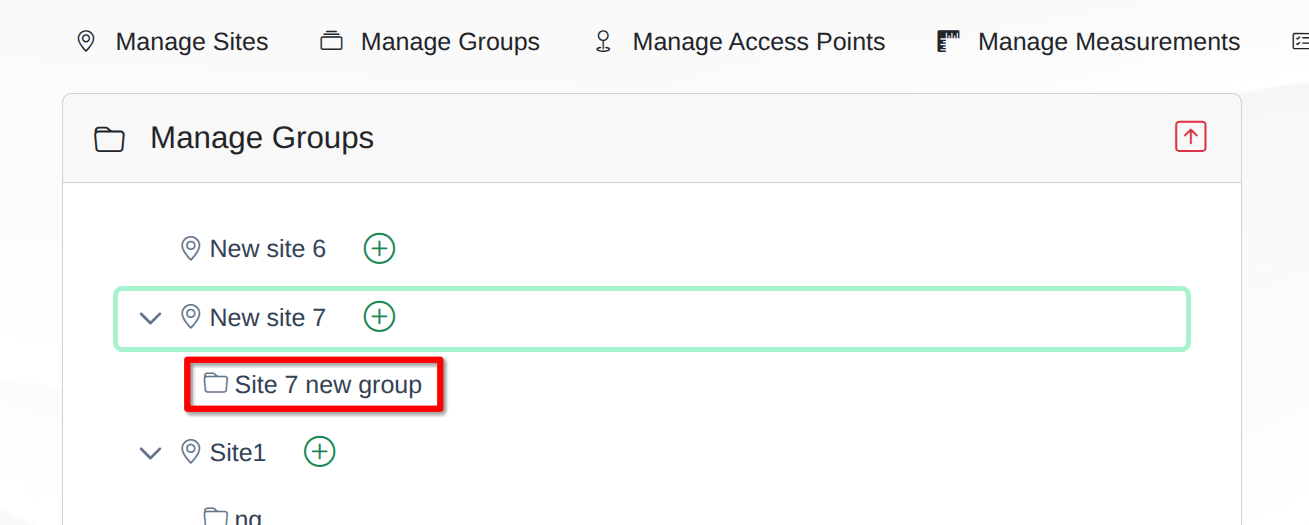Select the Site1 tree entry

237,453
